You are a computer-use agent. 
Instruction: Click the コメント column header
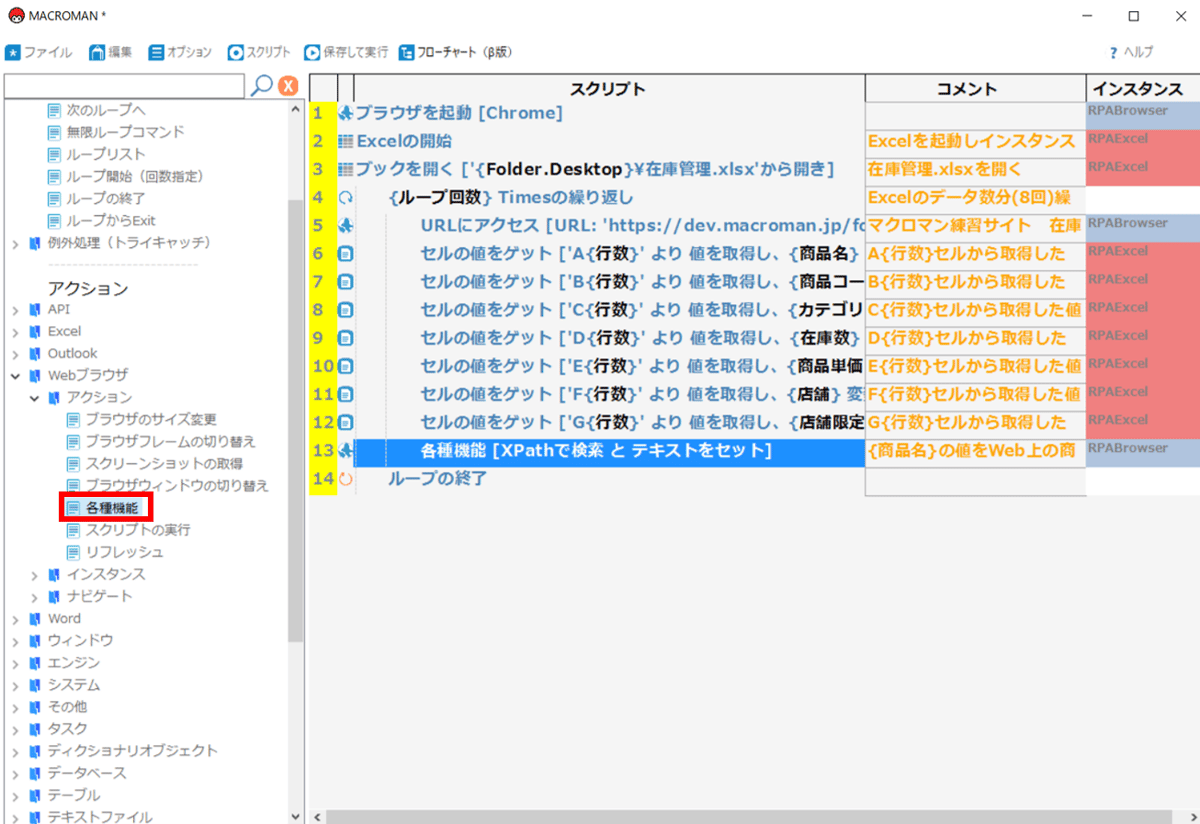tap(975, 88)
